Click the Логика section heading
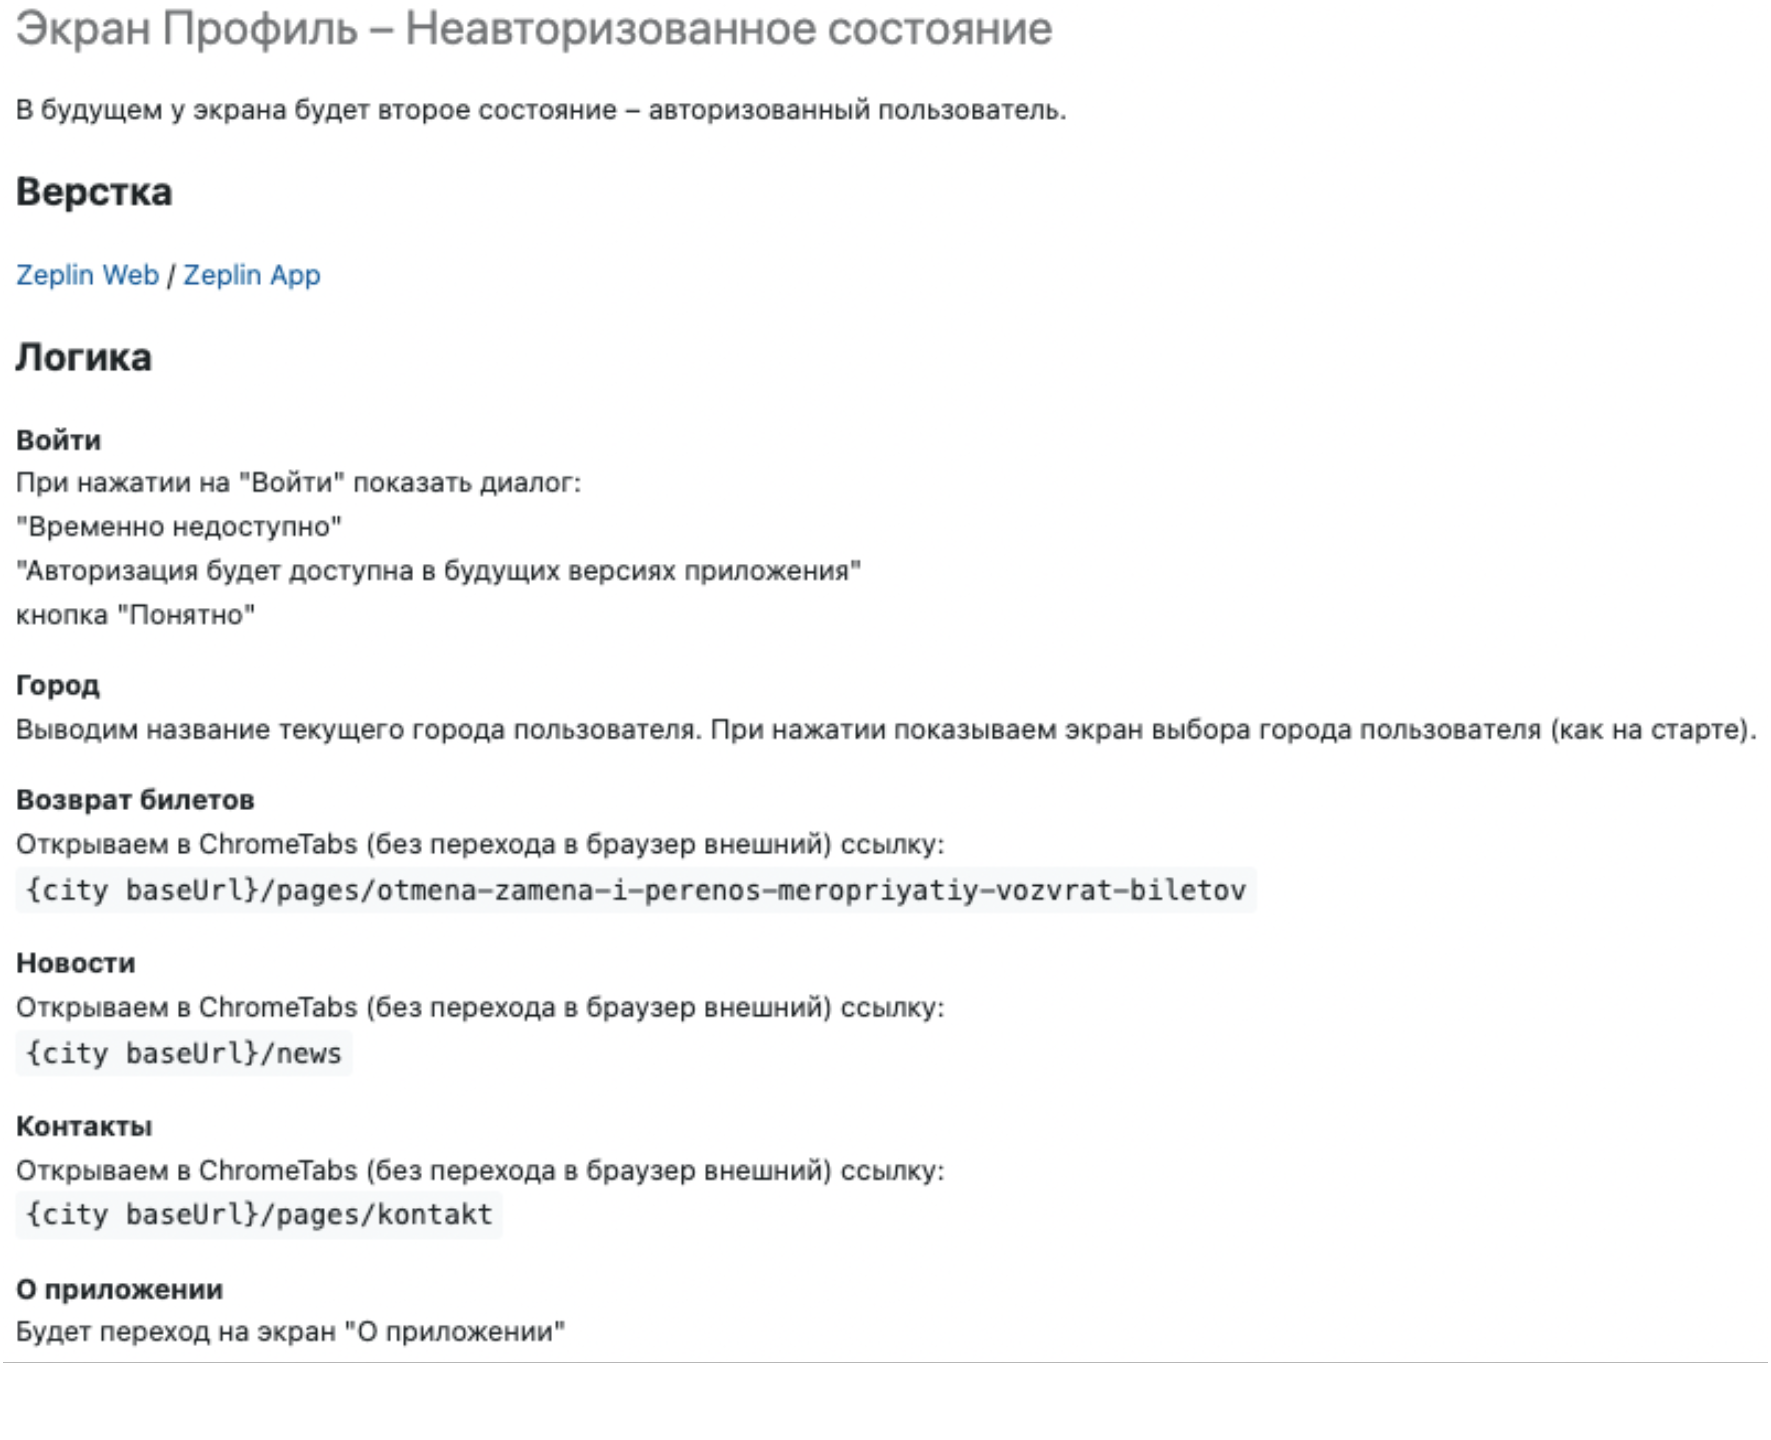This screenshot has height=1440, width=1771. pyautogui.click(x=84, y=357)
